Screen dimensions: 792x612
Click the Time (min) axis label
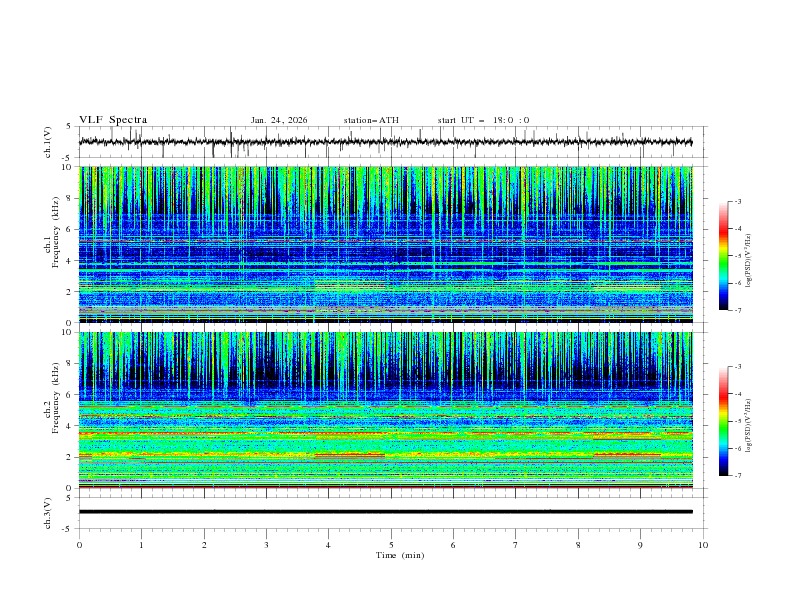(x=400, y=554)
